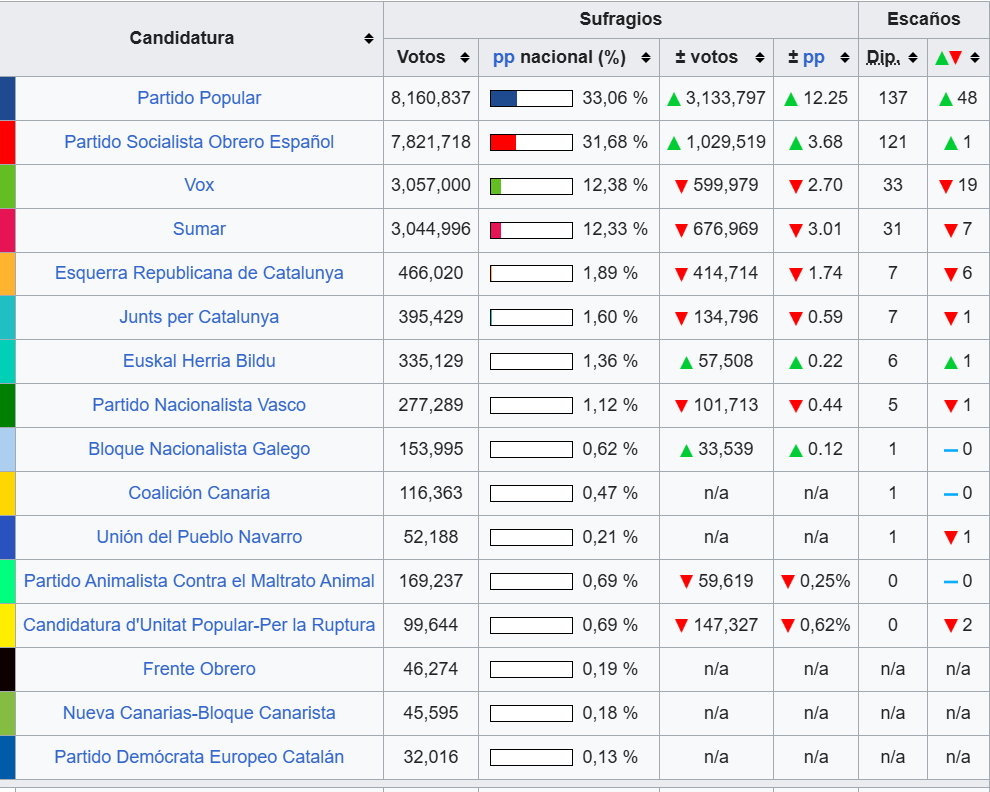This screenshot has height=792, width=990.
Task: Open Partido Animalista Contra el Maltrato Animal
Action: [x=199, y=580]
